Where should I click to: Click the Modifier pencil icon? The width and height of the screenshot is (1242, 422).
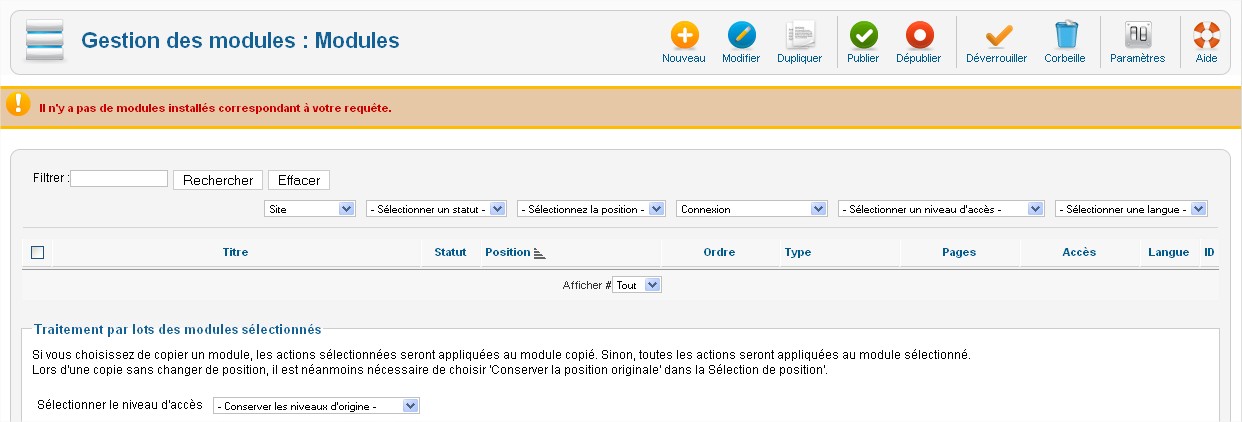741,37
